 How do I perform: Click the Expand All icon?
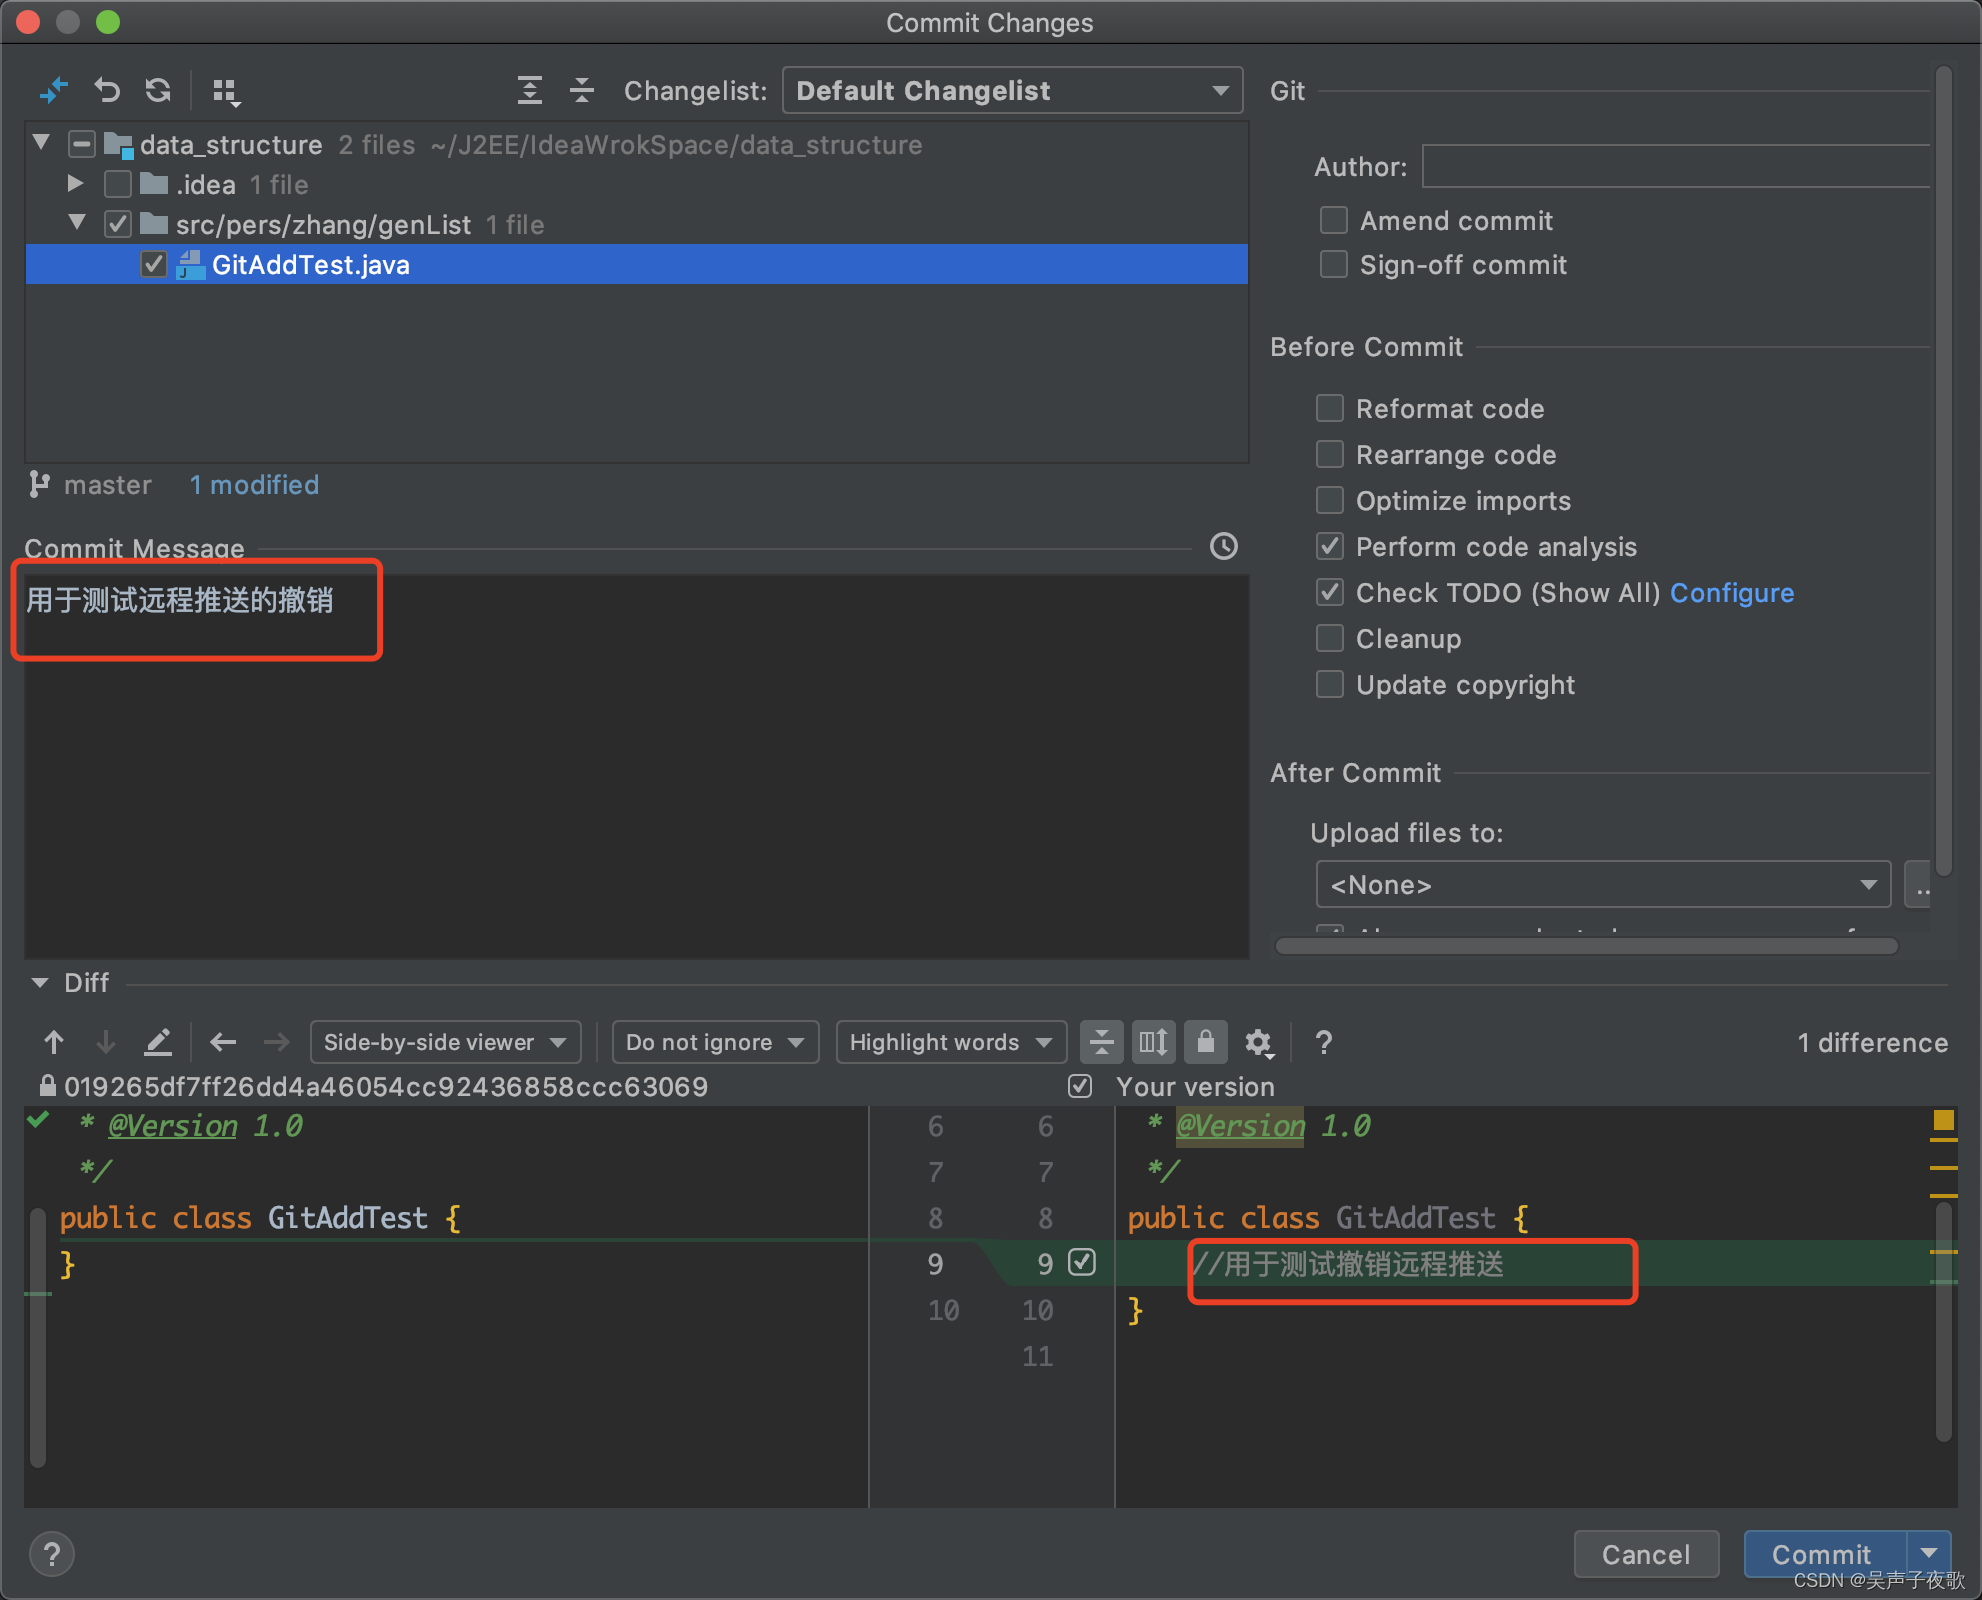[530, 90]
